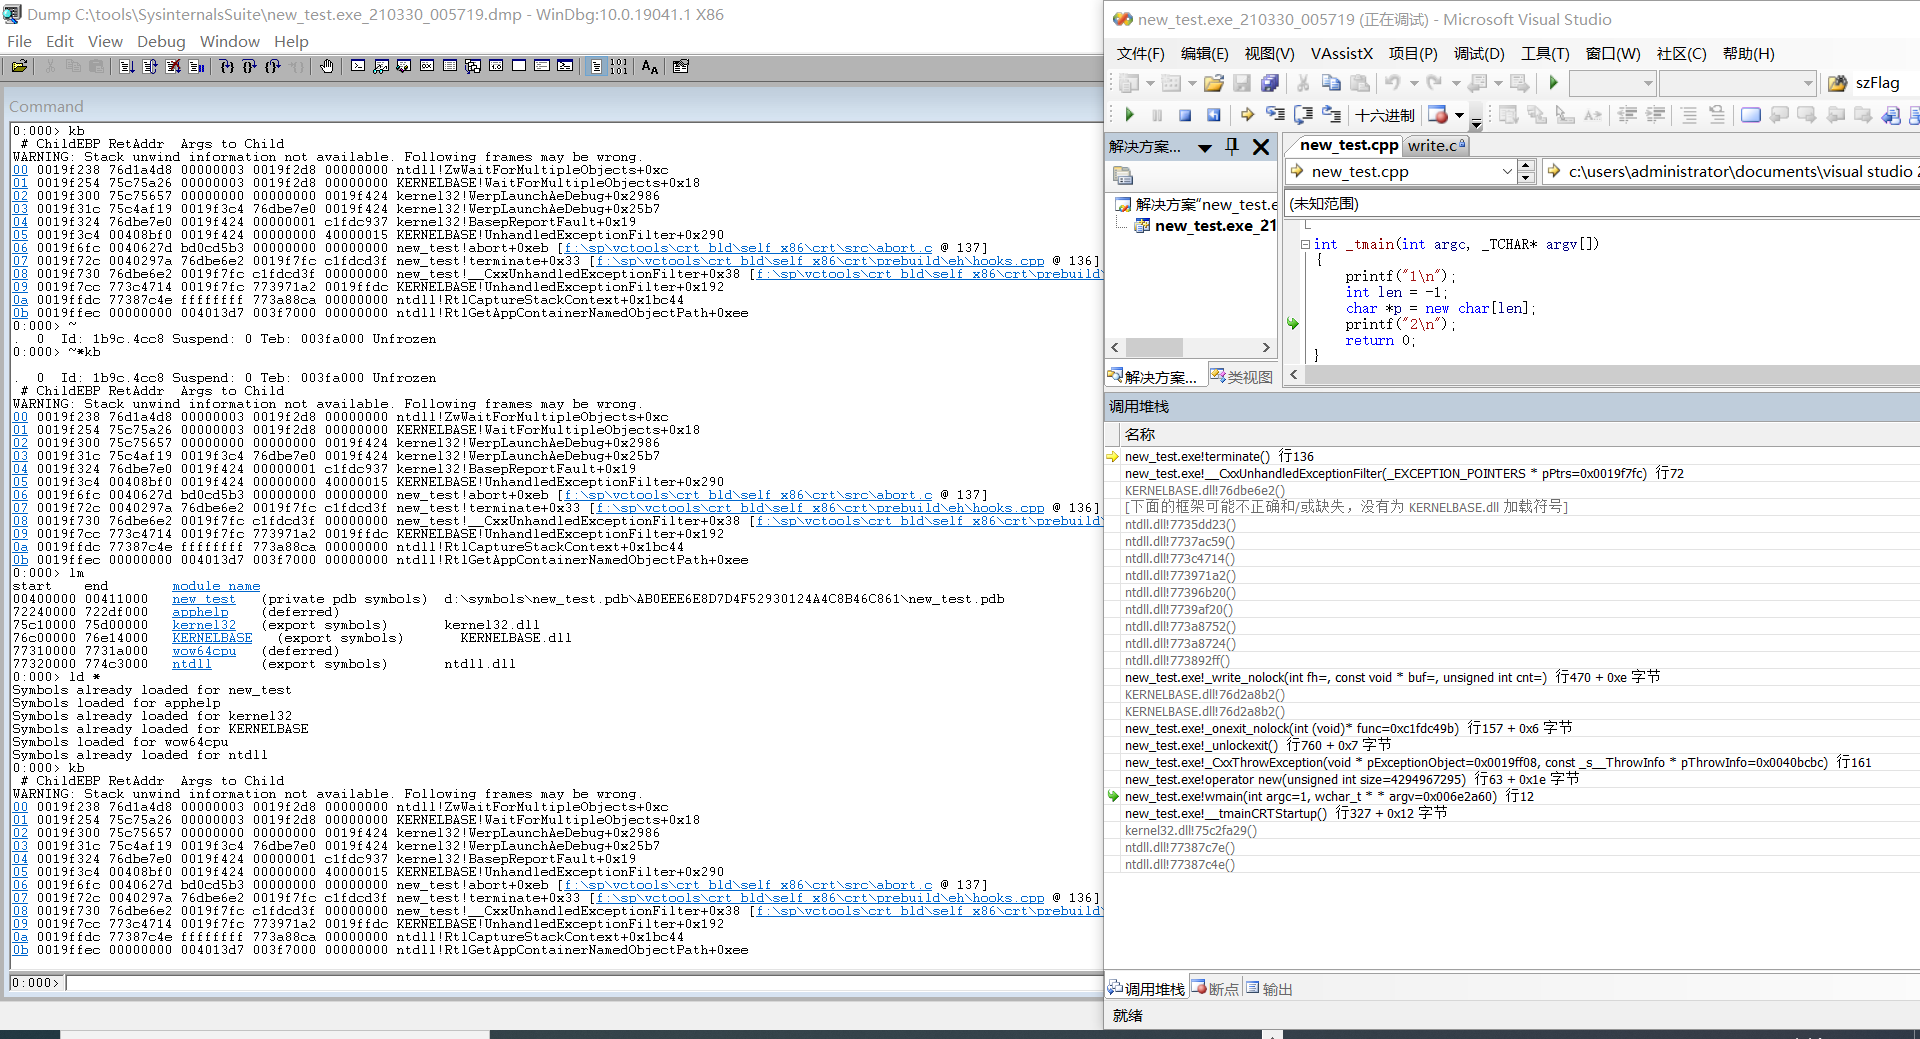Open the WinDbg Watch window icon

pyautogui.click(x=381, y=67)
